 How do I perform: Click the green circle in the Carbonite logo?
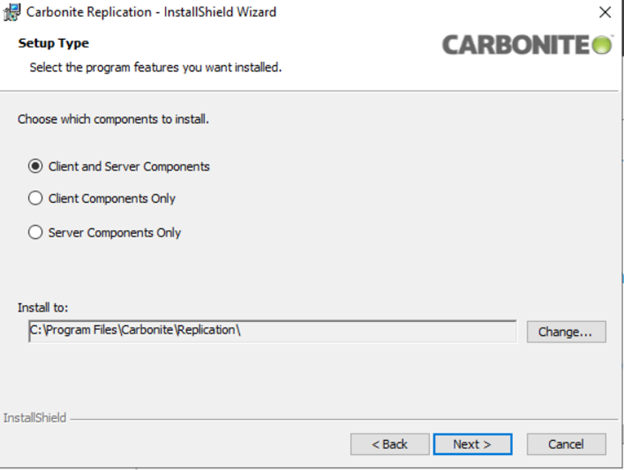602,45
